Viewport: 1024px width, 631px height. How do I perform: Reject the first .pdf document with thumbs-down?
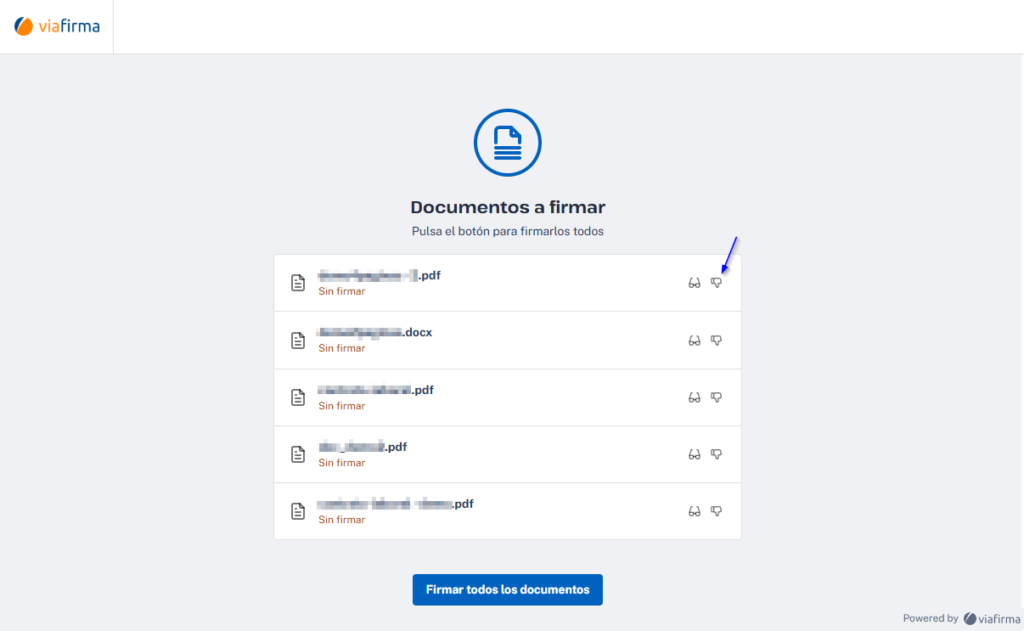point(716,283)
